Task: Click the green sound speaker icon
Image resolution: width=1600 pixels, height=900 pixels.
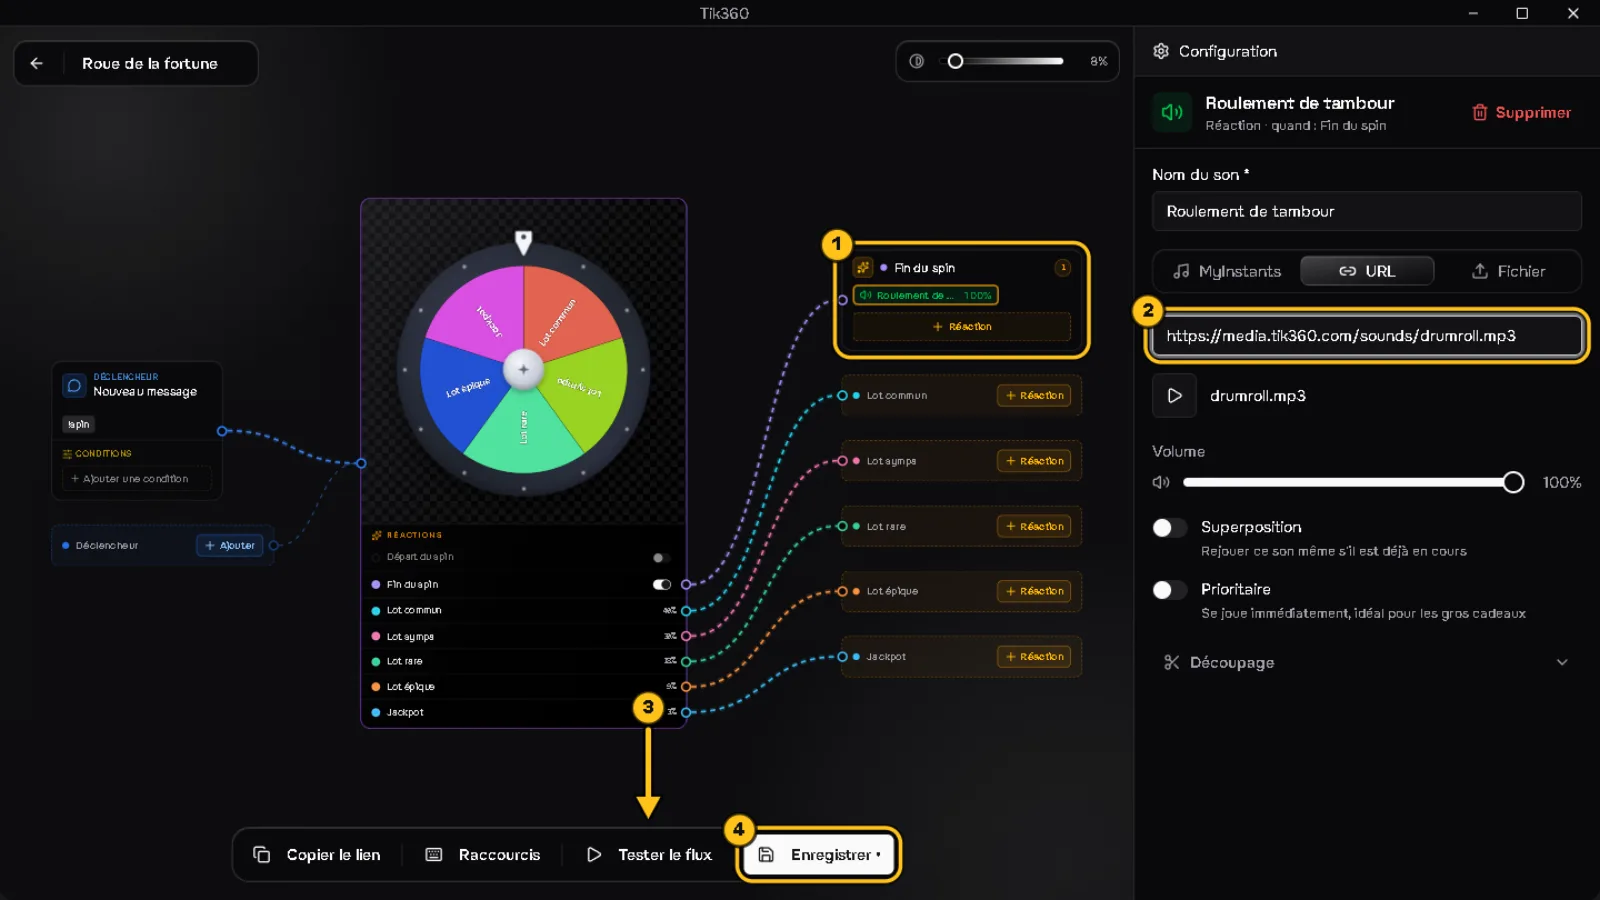Action: coord(1172,113)
